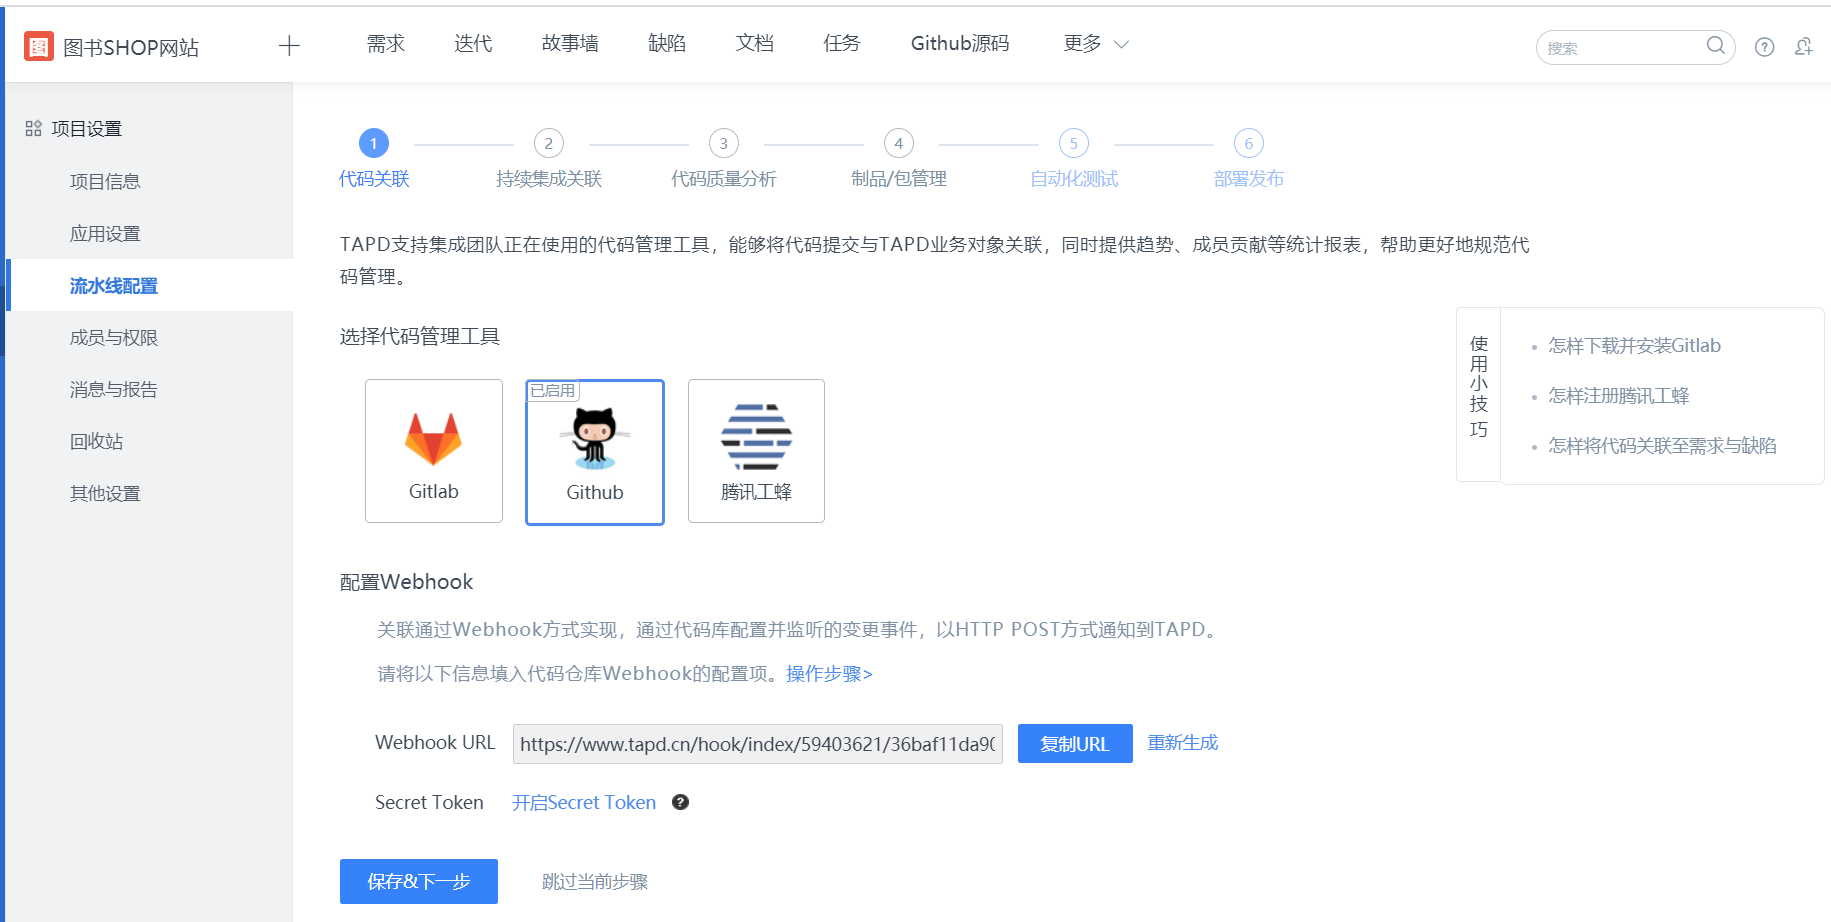This screenshot has width=1831, height=922.
Task: Open the 更多 dropdown menu
Action: pyautogui.click(x=1093, y=44)
